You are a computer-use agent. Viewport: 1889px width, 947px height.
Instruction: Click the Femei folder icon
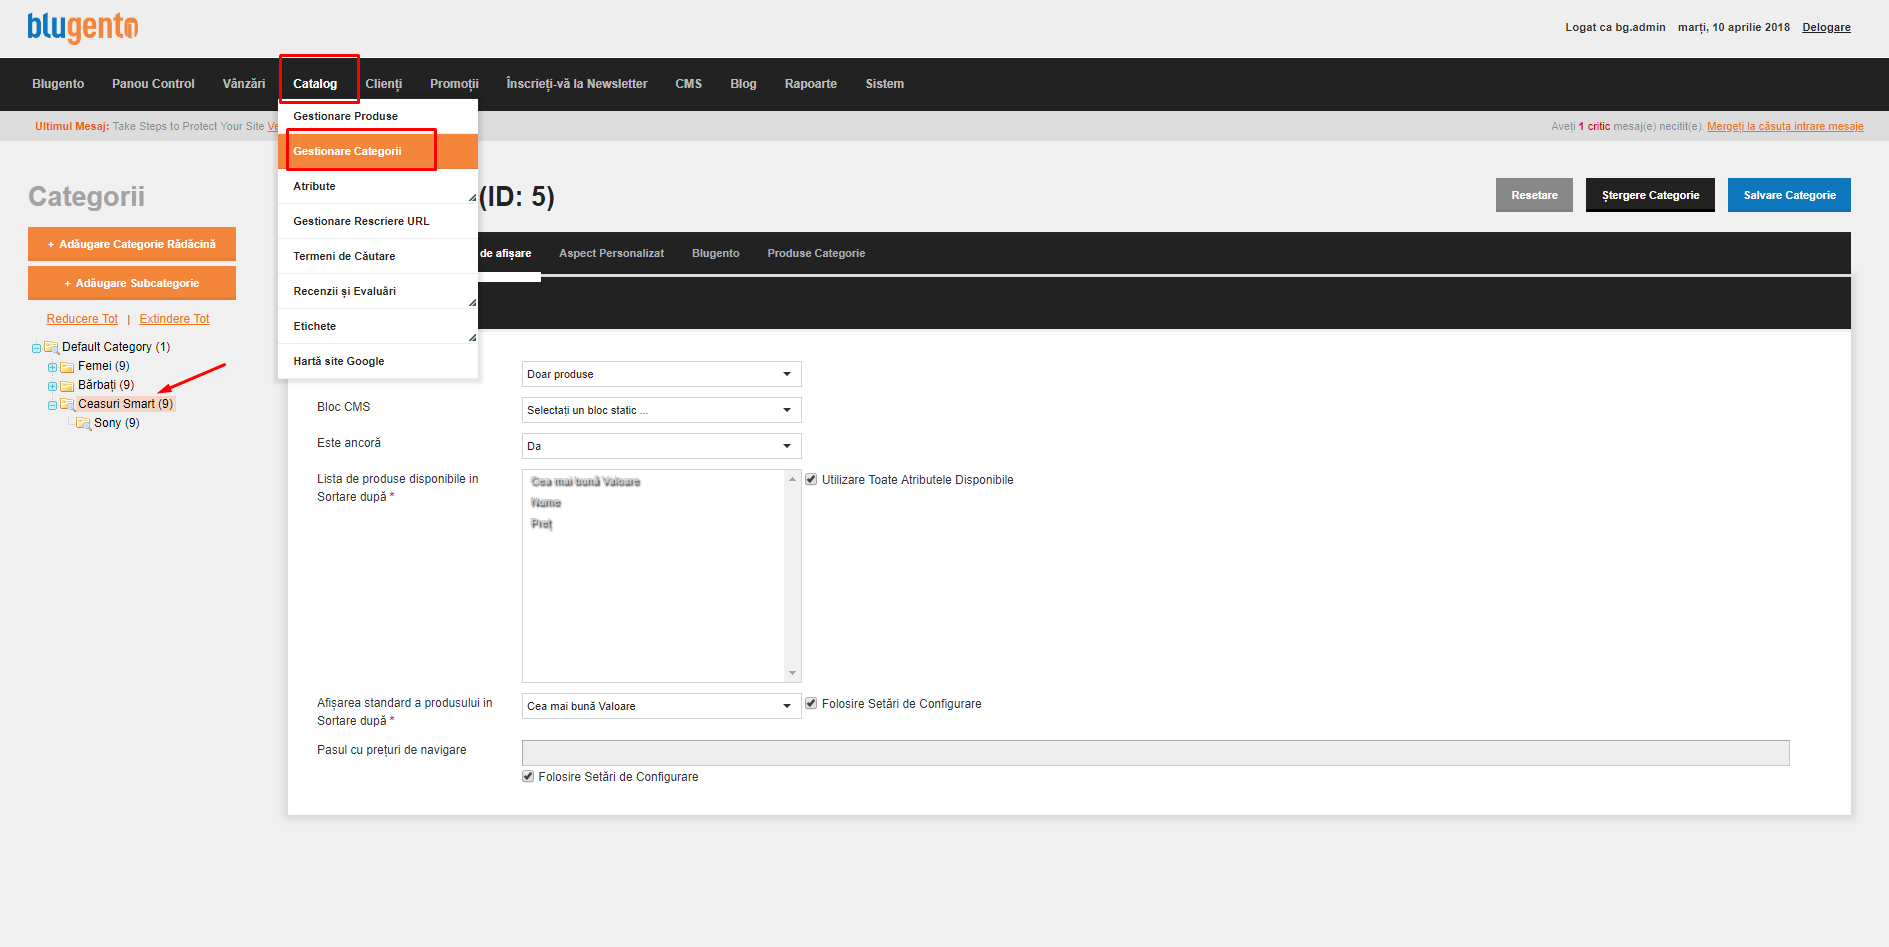67,367
